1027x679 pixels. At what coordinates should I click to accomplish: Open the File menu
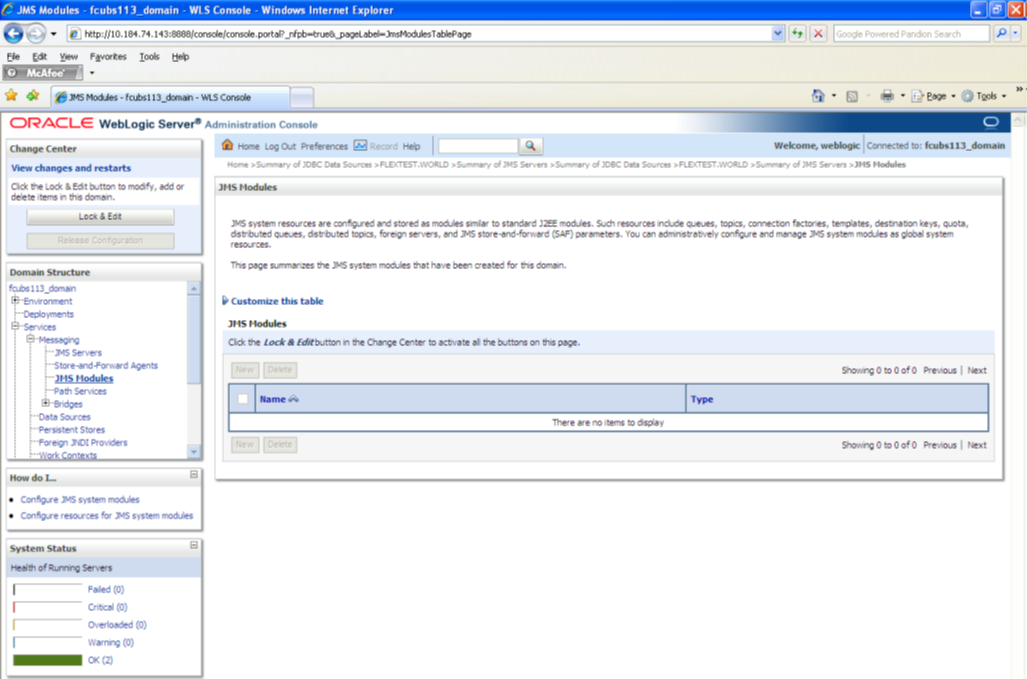coord(13,56)
